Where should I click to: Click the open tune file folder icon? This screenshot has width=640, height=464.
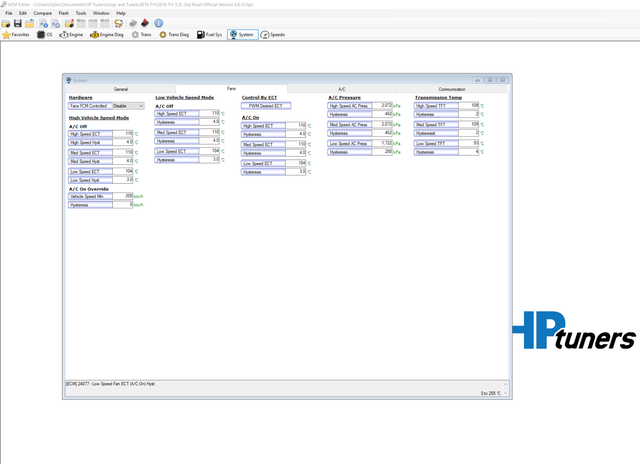pos(6,23)
